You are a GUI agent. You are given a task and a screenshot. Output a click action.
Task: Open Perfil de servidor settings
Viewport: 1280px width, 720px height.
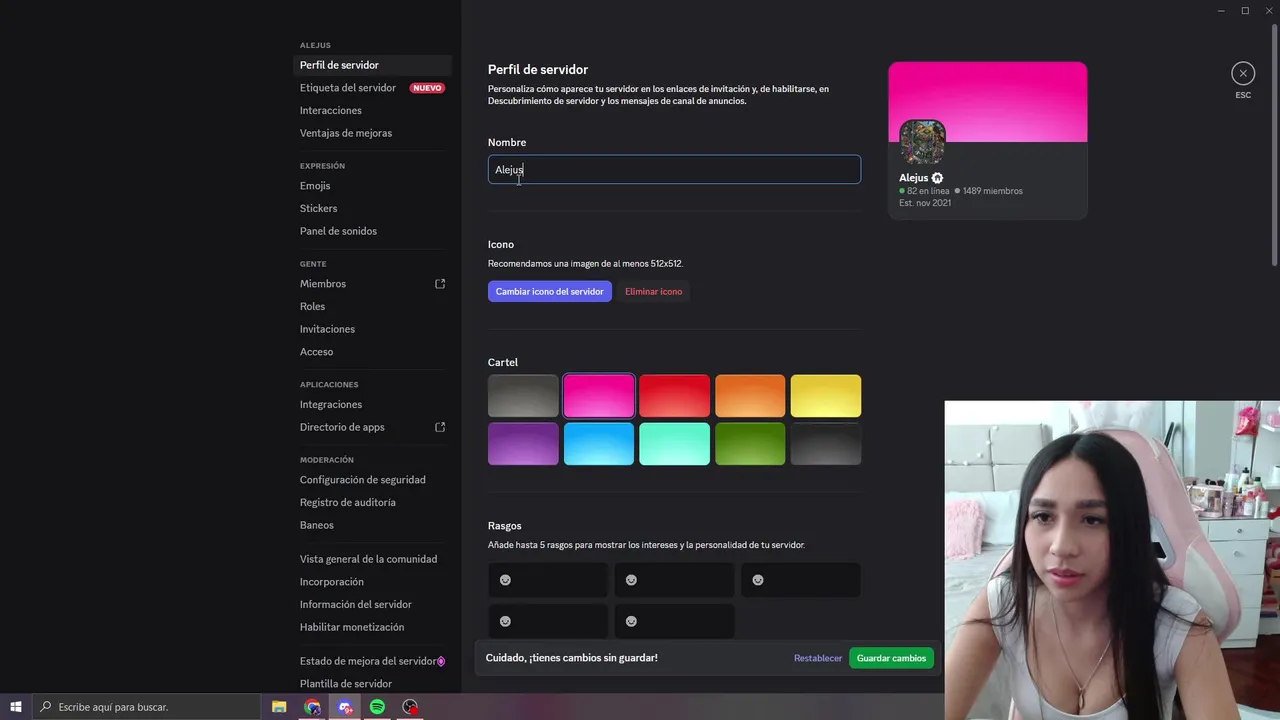(x=372, y=65)
